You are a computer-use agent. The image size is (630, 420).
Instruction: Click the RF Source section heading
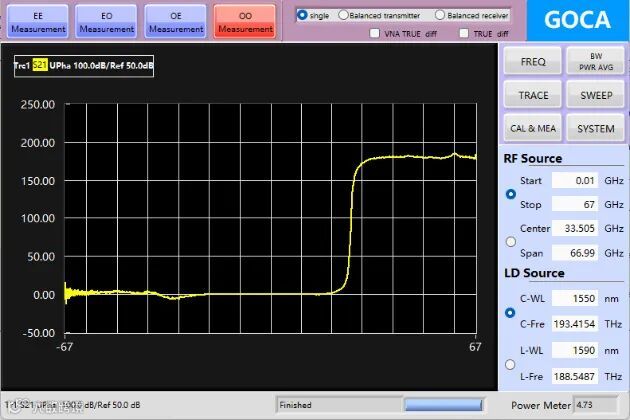[x=533, y=158]
